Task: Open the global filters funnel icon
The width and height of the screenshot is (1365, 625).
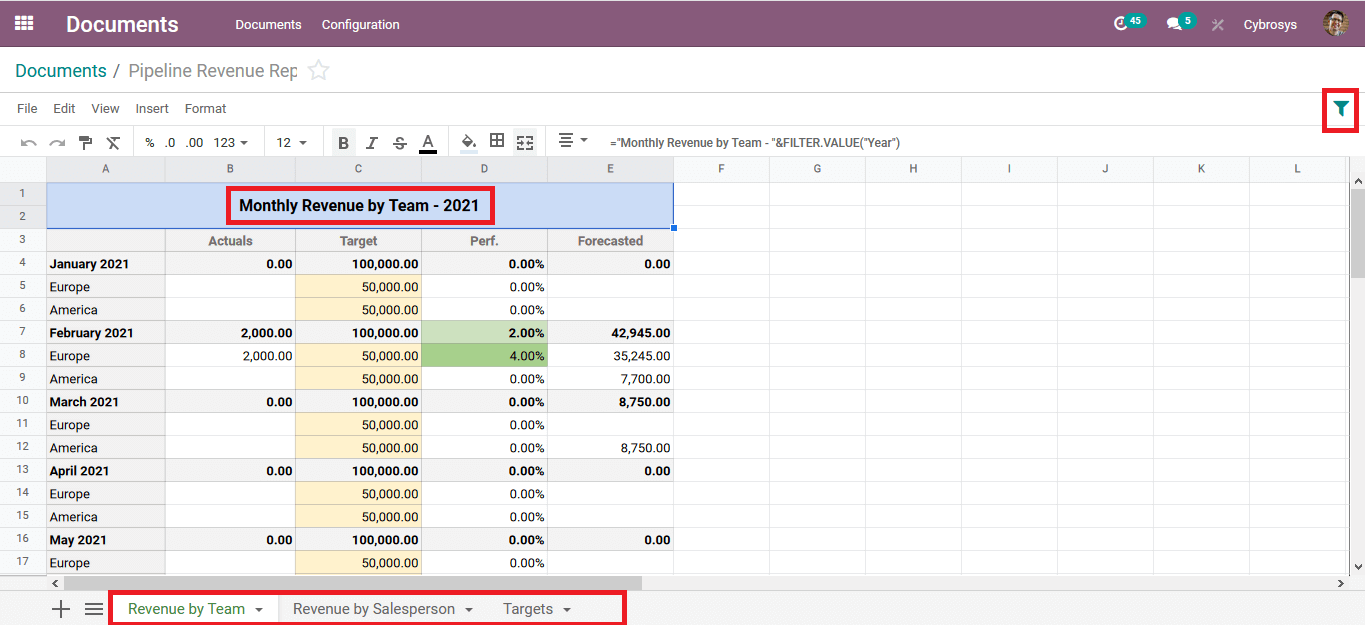Action: tap(1341, 109)
